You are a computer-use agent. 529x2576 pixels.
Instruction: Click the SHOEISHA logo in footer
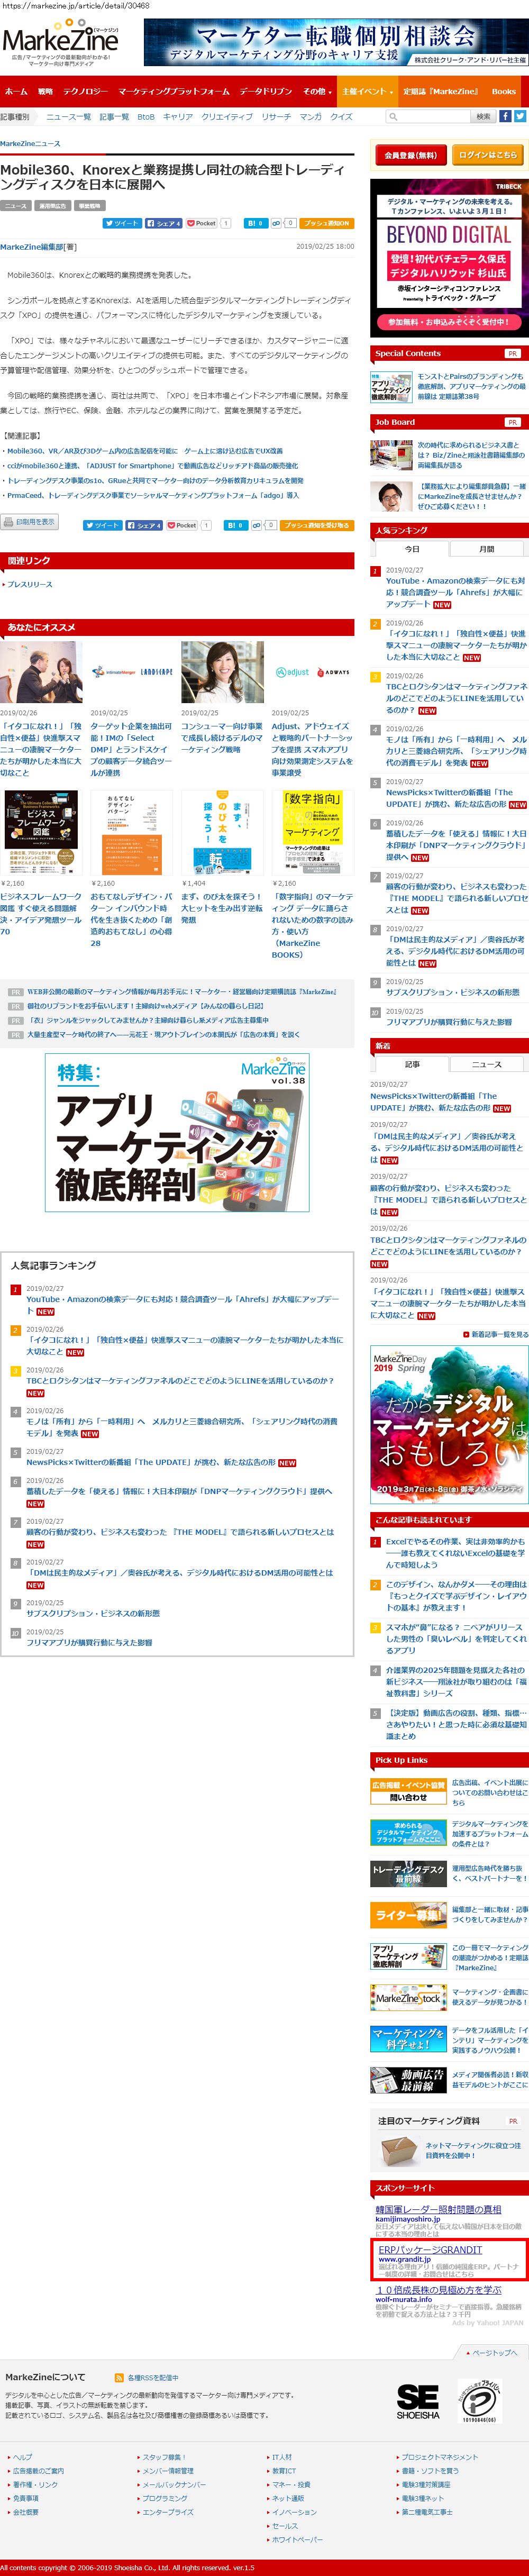tap(418, 2402)
